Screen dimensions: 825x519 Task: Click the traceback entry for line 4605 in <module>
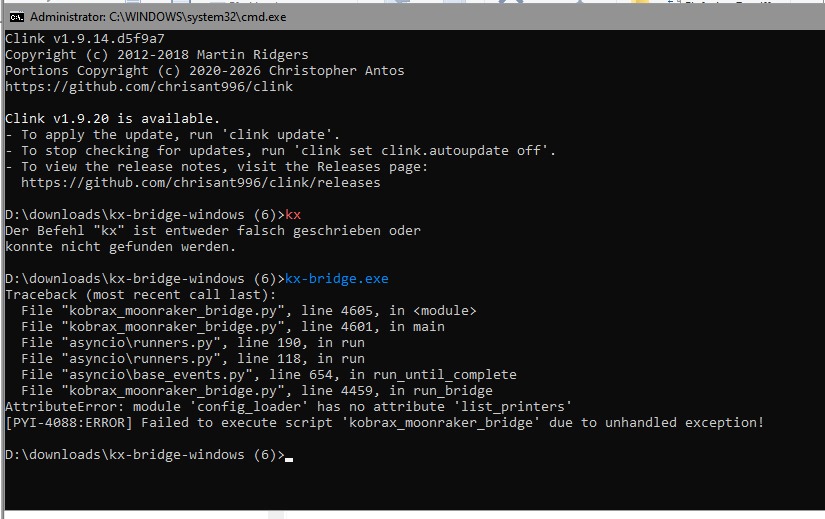click(248, 311)
